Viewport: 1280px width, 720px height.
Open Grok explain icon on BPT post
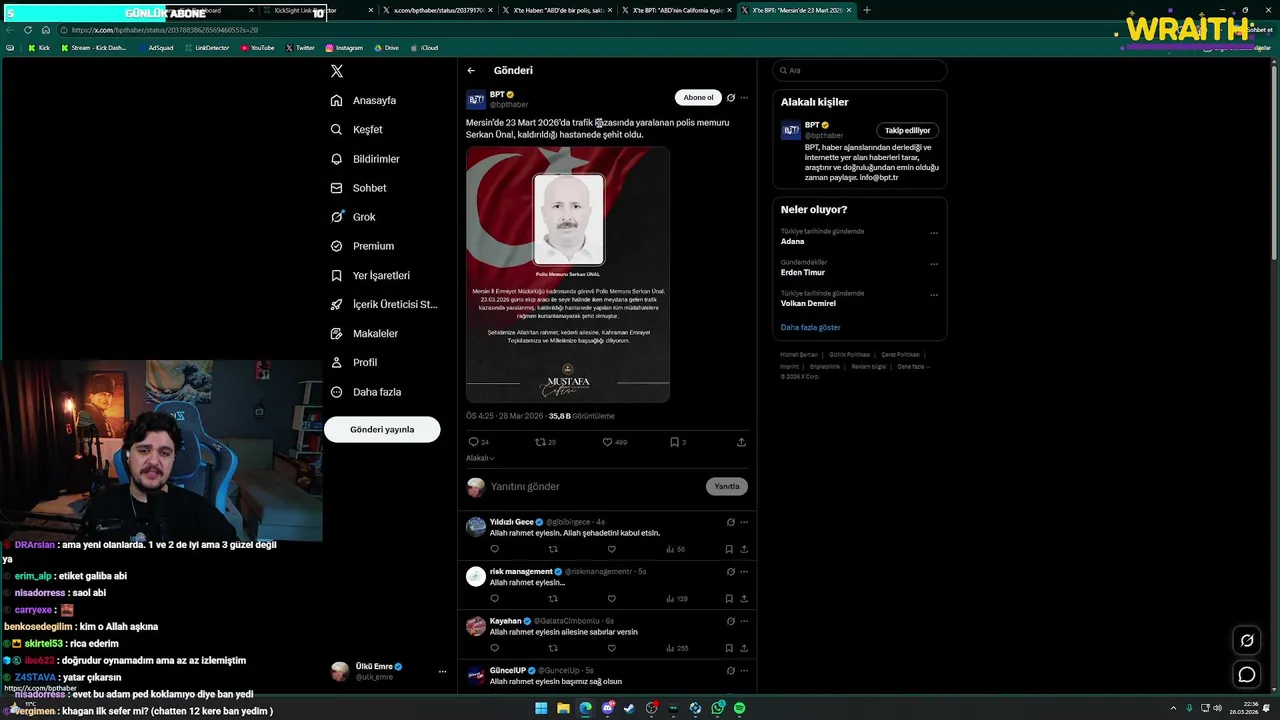point(731,98)
